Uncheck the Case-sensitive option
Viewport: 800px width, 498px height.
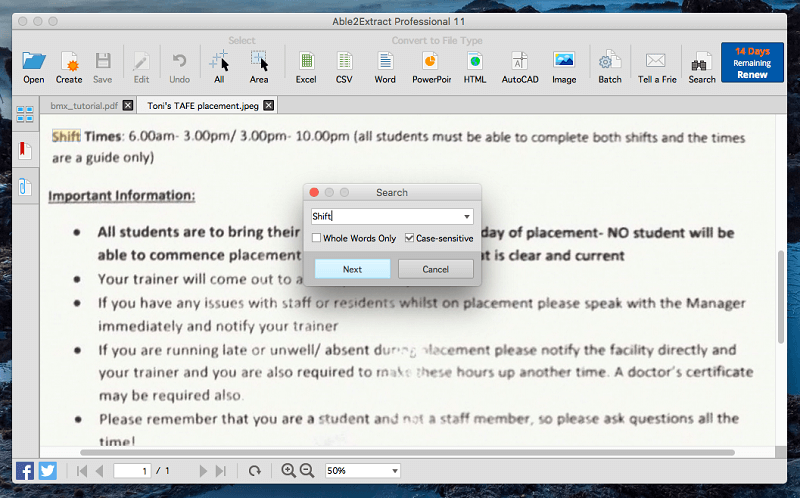[x=409, y=238]
